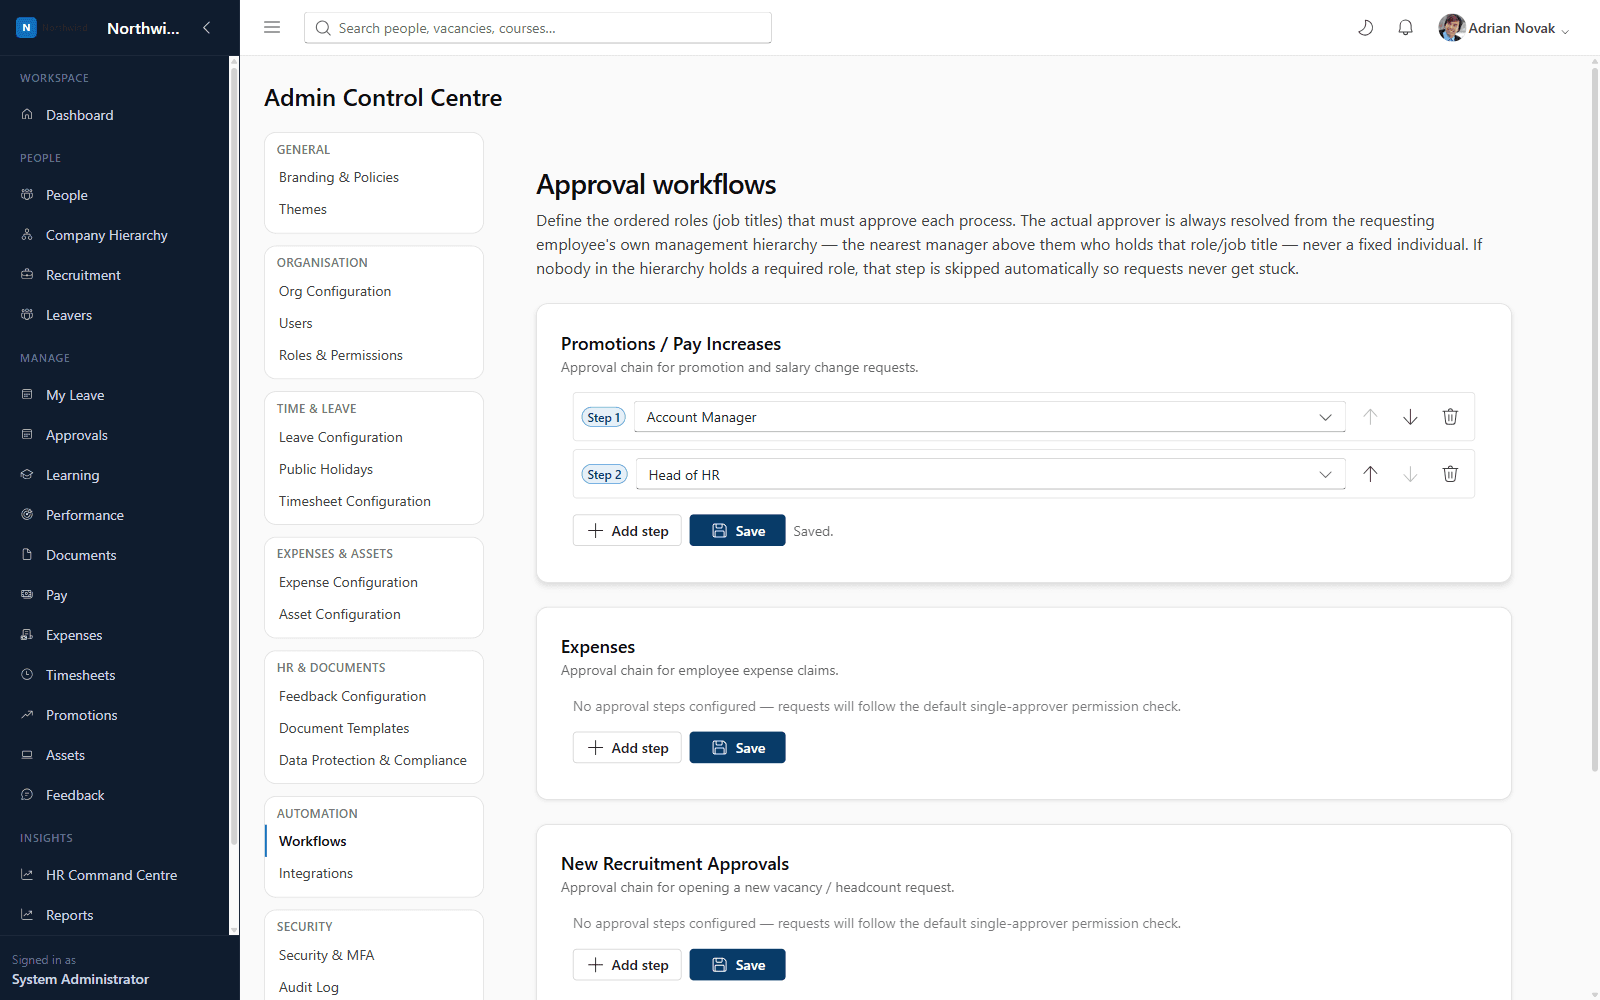Open Roles & Permissions

click(341, 355)
